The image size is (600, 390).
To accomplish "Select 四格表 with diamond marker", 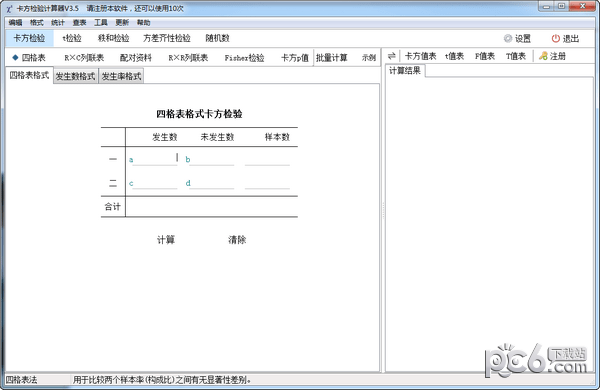I will click(29, 58).
